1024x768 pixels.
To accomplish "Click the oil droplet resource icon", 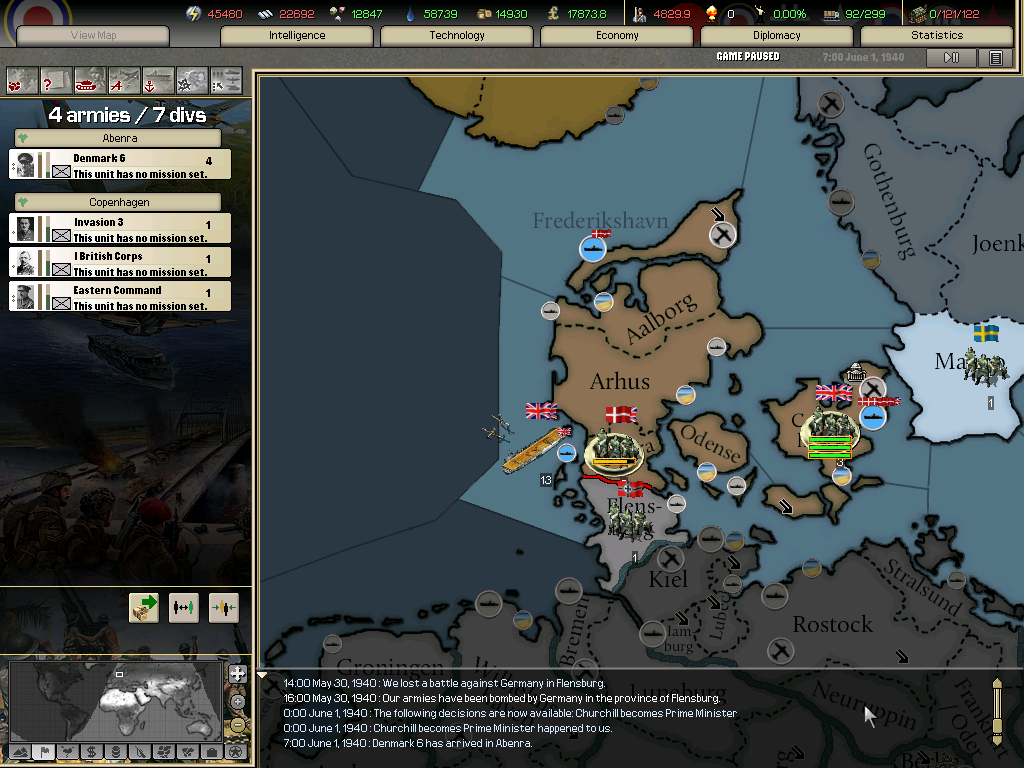I will coord(410,14).
